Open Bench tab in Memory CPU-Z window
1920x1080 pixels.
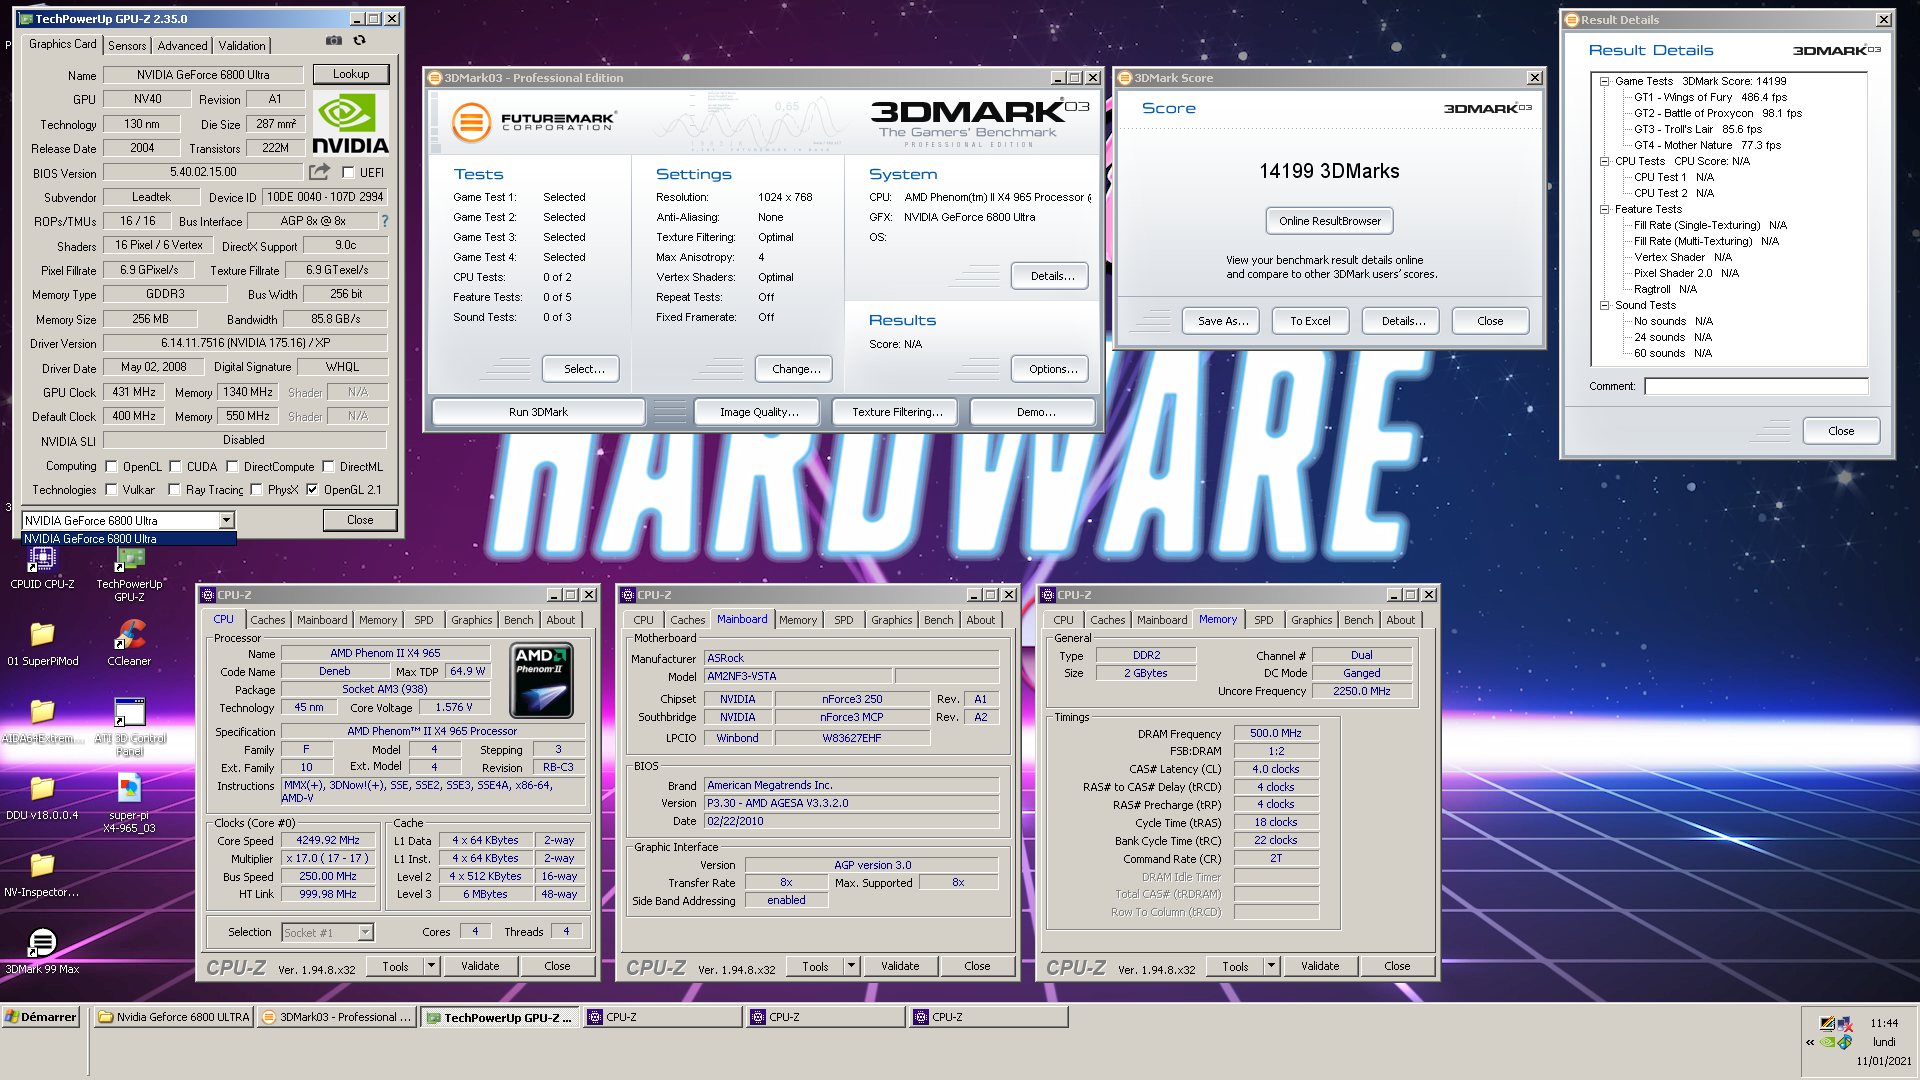(1358, 620)
